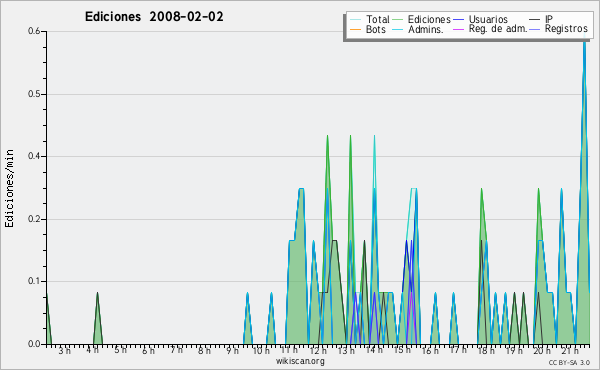The image size is (600, 370).
Task: Click the y-axis value 0.6
Action: coord(34,31)
